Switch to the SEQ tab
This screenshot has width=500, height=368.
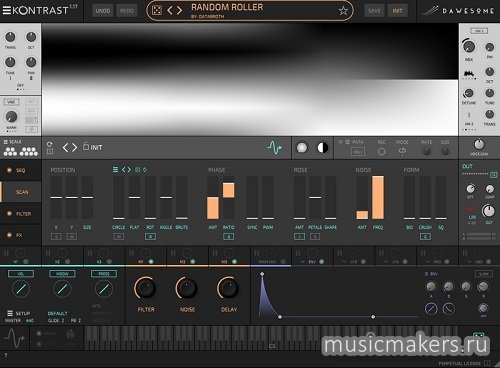pos(21,170)
